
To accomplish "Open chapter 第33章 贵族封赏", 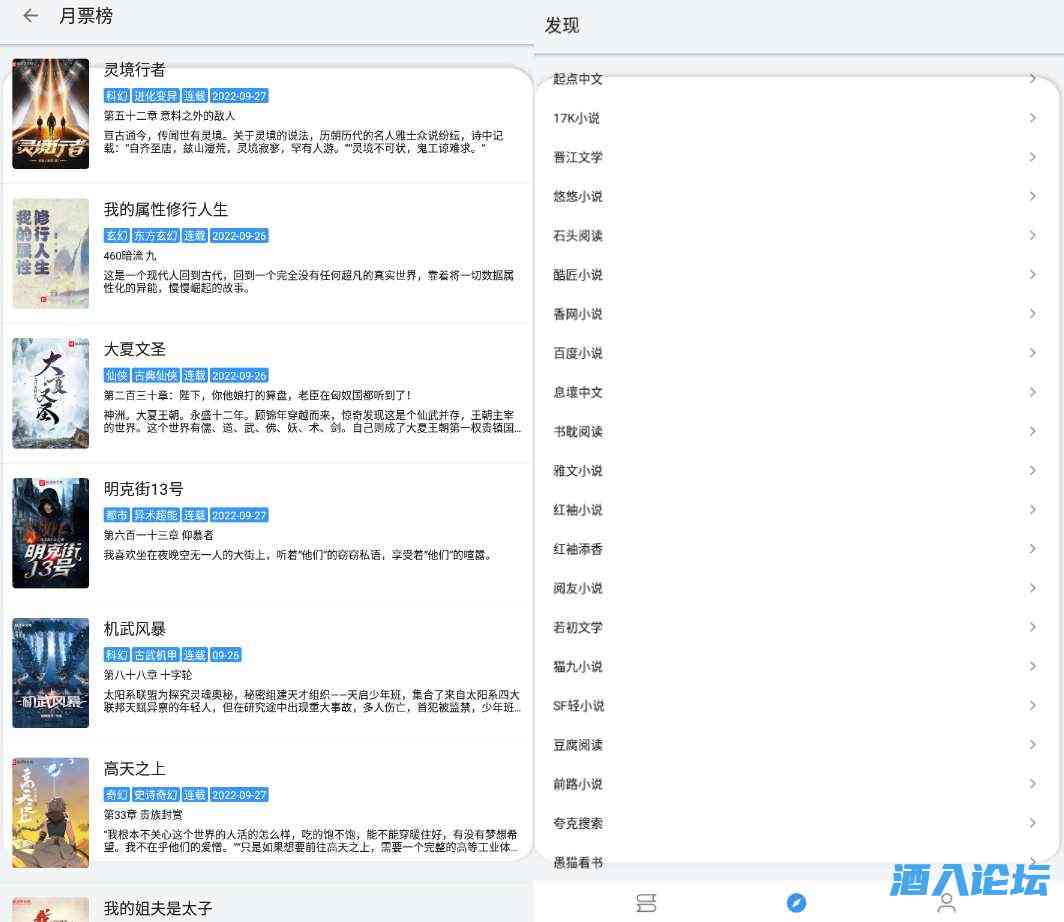I will pos(143,815).
